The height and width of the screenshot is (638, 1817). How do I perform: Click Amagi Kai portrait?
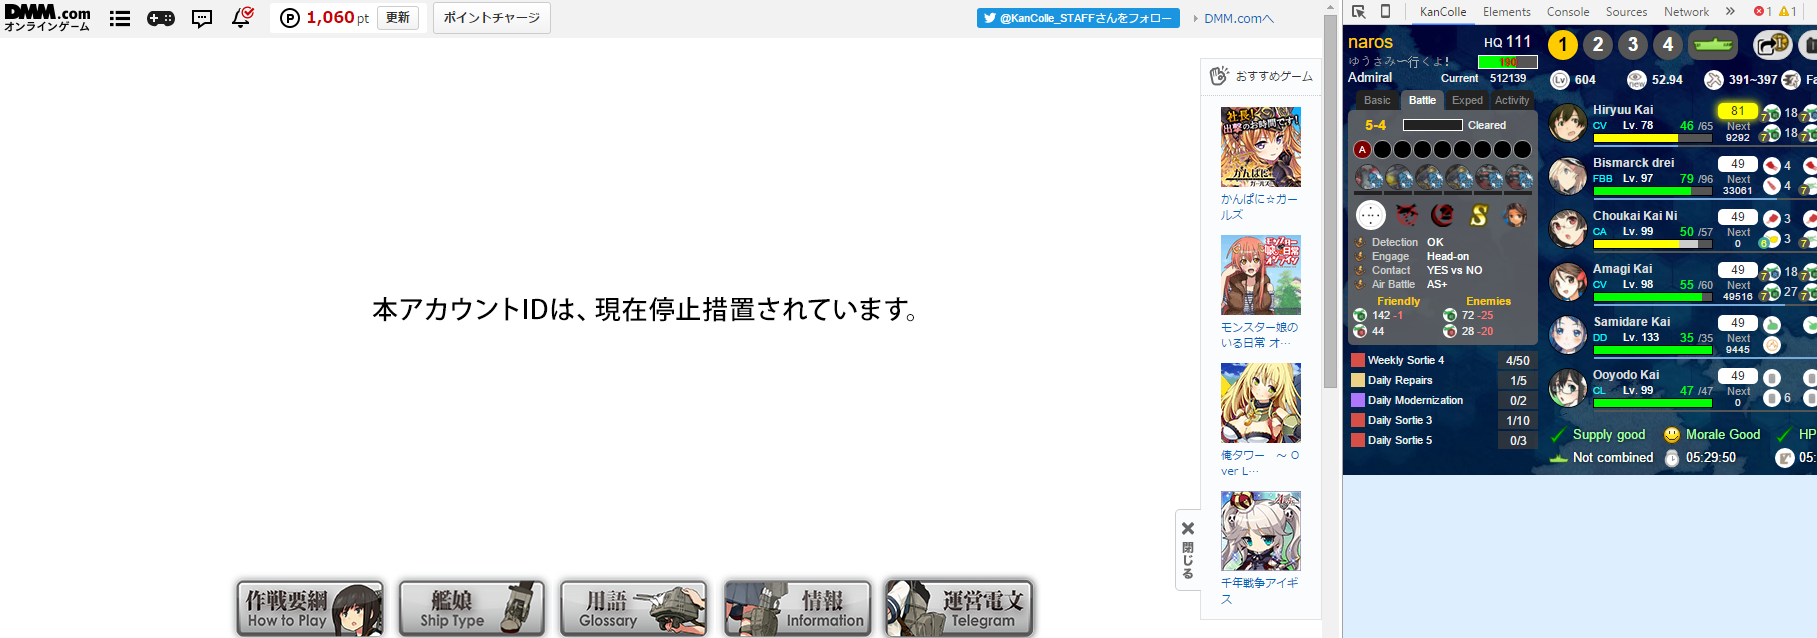(1568, 282)
